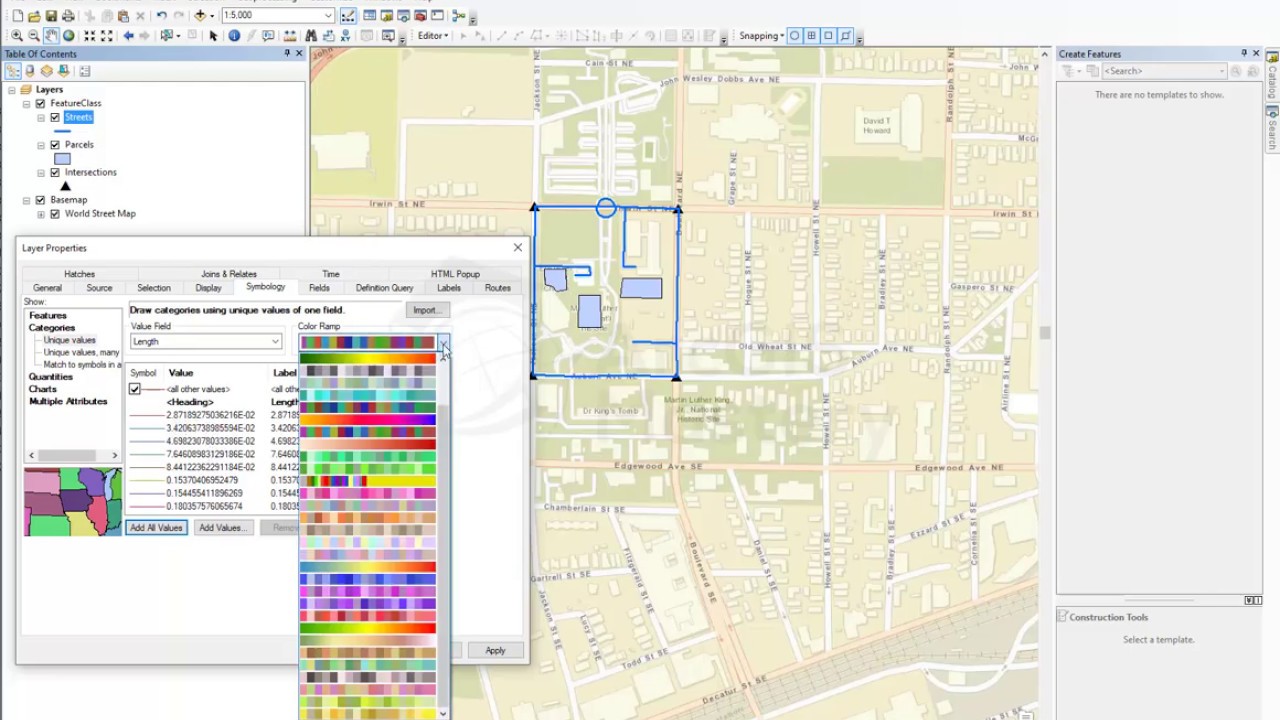Open the Editor dropdown menu
The height and width of the screenshot is (720, 1280).
click(432, 36)
